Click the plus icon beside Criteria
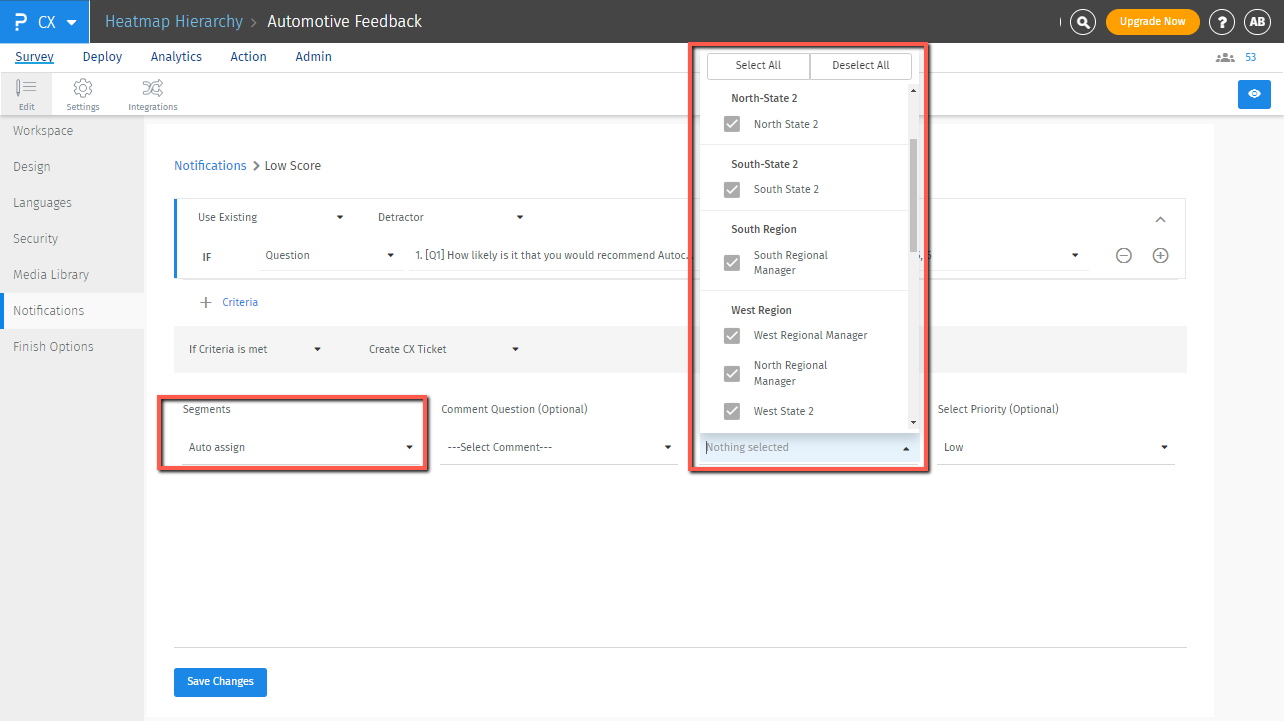 (x=206, y=302)
